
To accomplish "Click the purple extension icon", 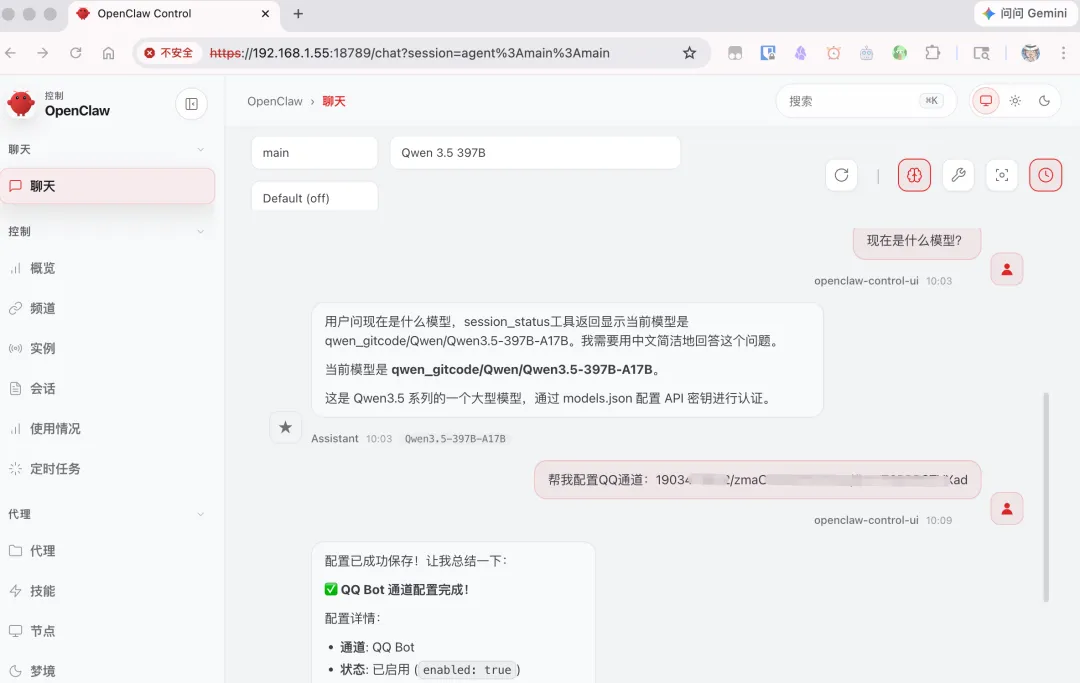I will (x=800, y=53).
